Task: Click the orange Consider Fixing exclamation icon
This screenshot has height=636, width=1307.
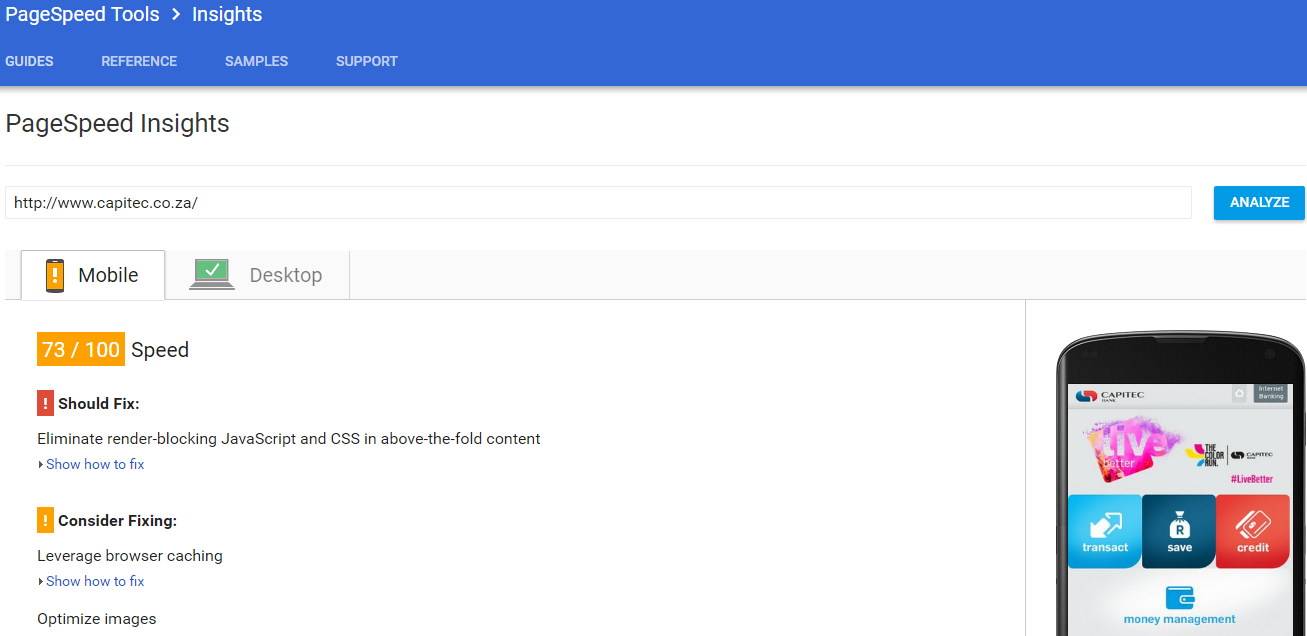Action: (x=45, y=521)
